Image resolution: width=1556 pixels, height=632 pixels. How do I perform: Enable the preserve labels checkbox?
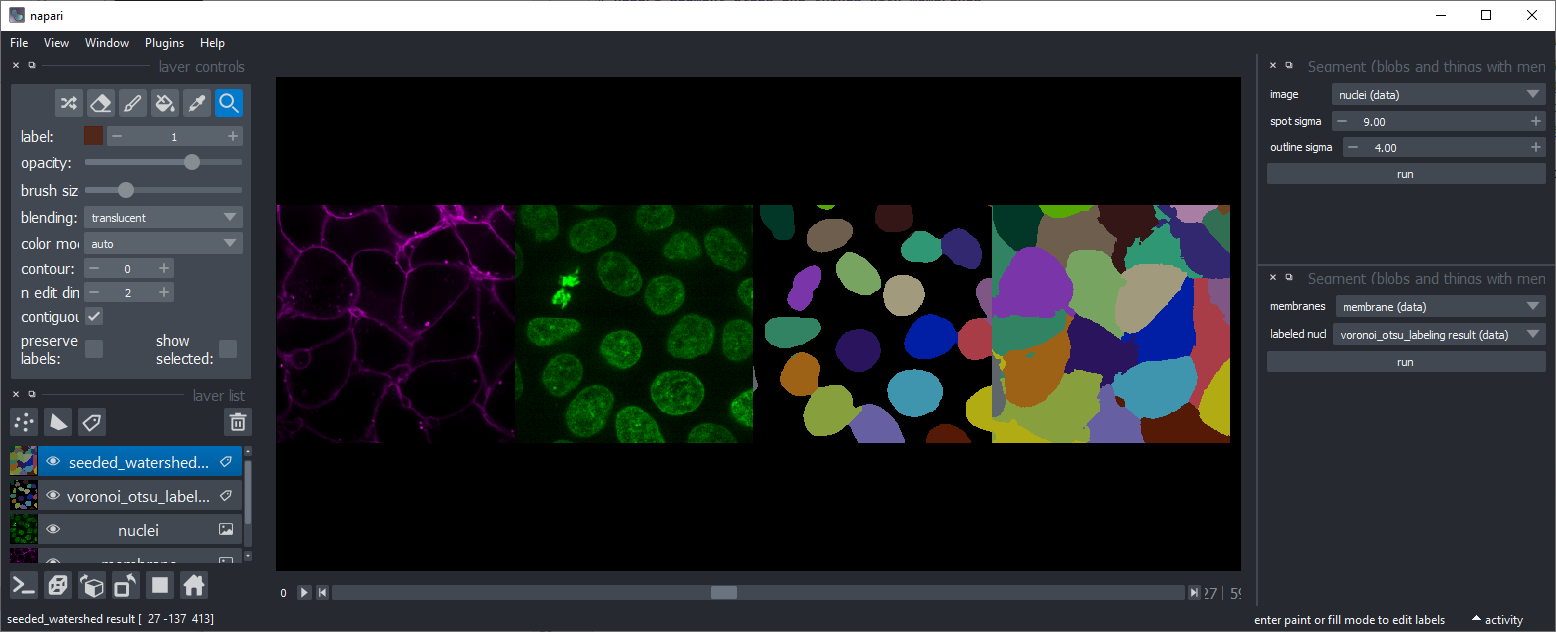pyautogui.click(x=94, y=348)
